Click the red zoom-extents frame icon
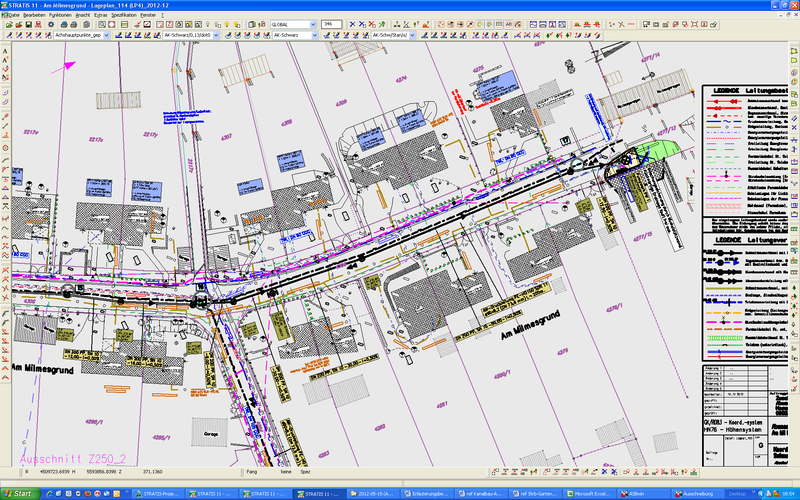Viewport: 800px width, 500px height. pos(694,24)
